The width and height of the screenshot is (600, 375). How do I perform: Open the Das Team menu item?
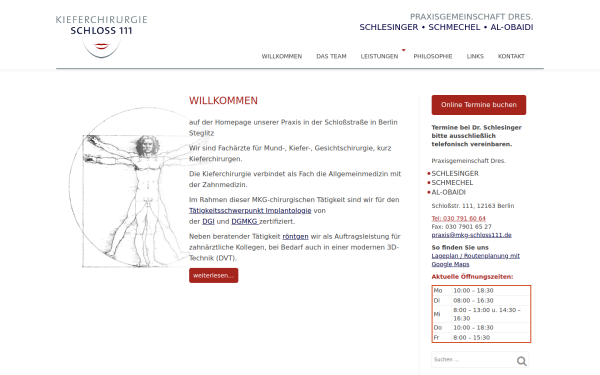click(x=331, y=56)
